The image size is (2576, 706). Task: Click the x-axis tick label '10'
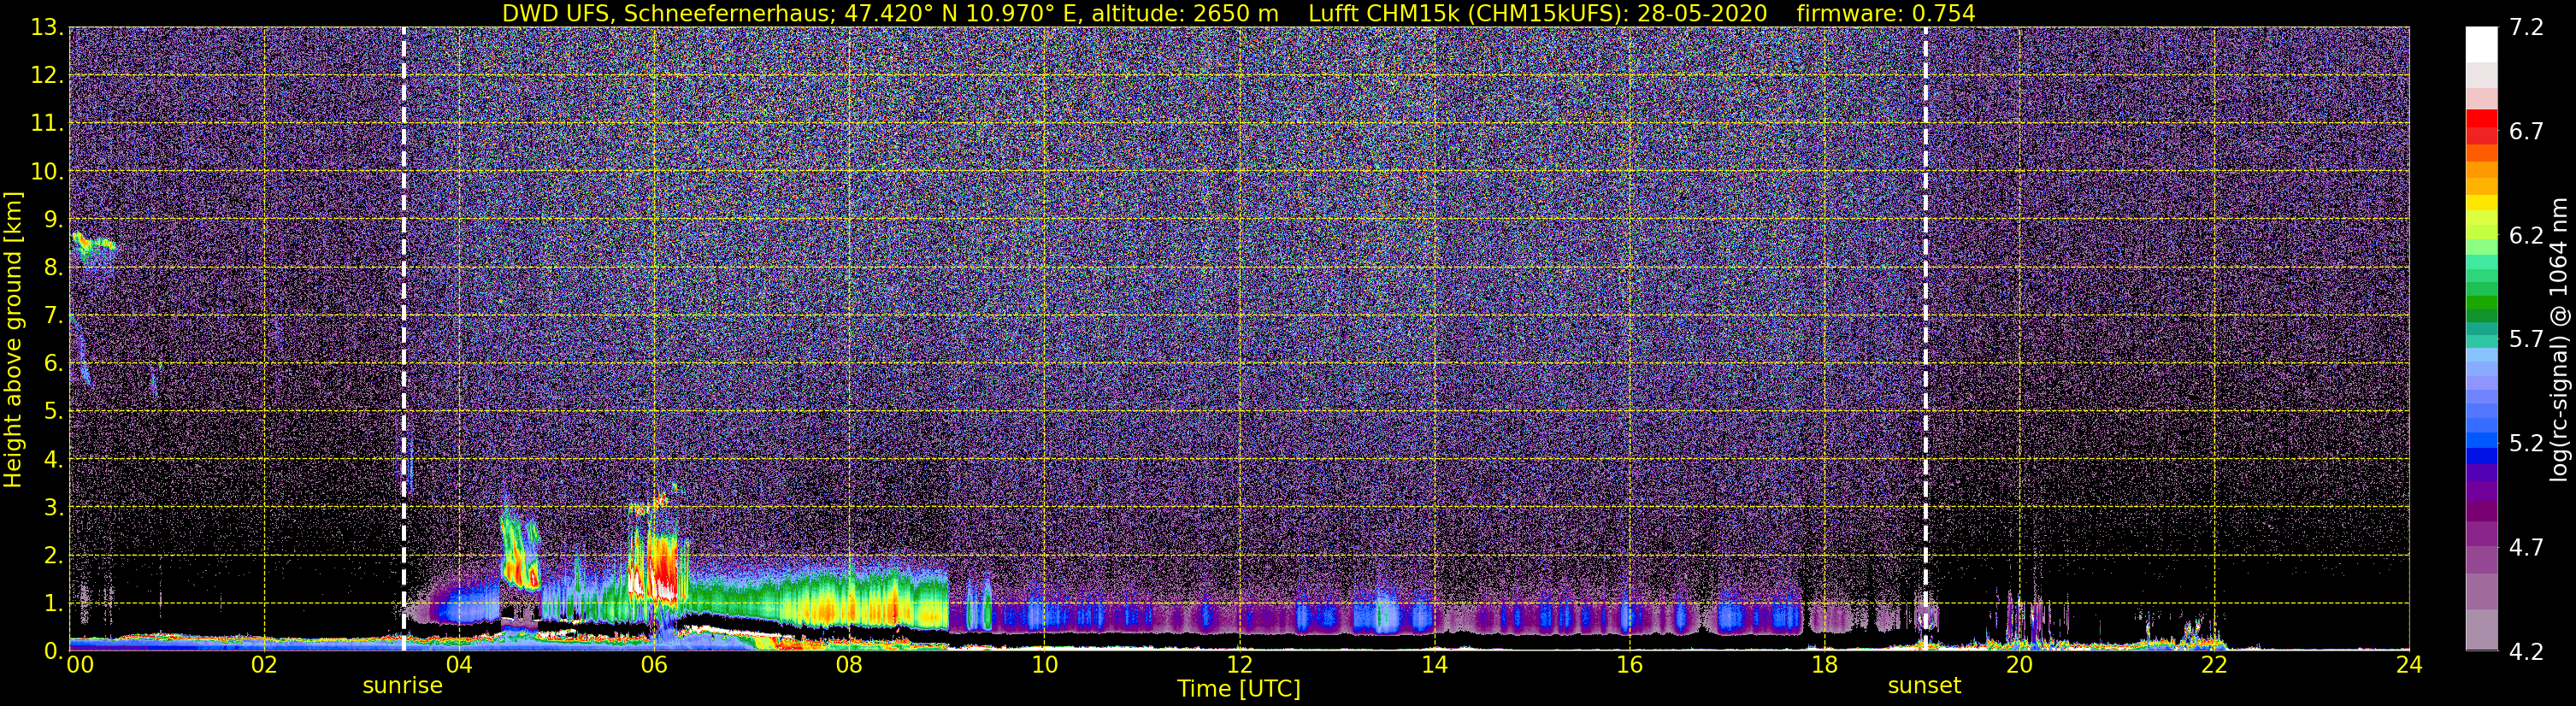pyautogui.click(x=1044, y=665)
